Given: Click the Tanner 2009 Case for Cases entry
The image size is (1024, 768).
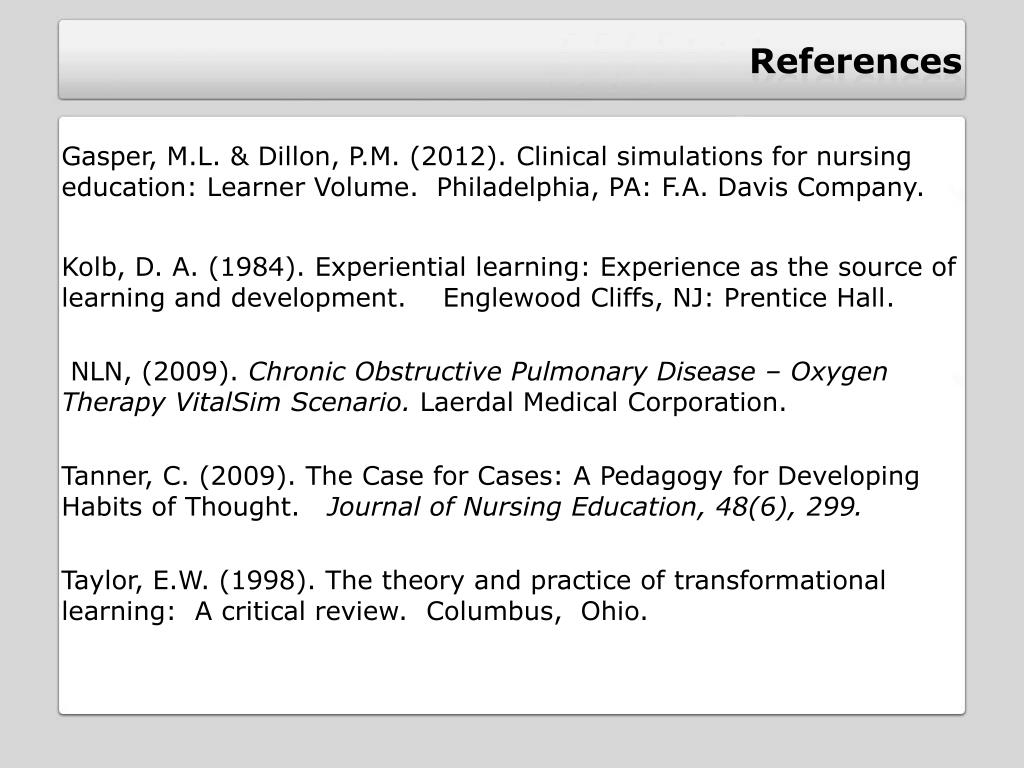Looking at the screenshot, I should [490, 491].
